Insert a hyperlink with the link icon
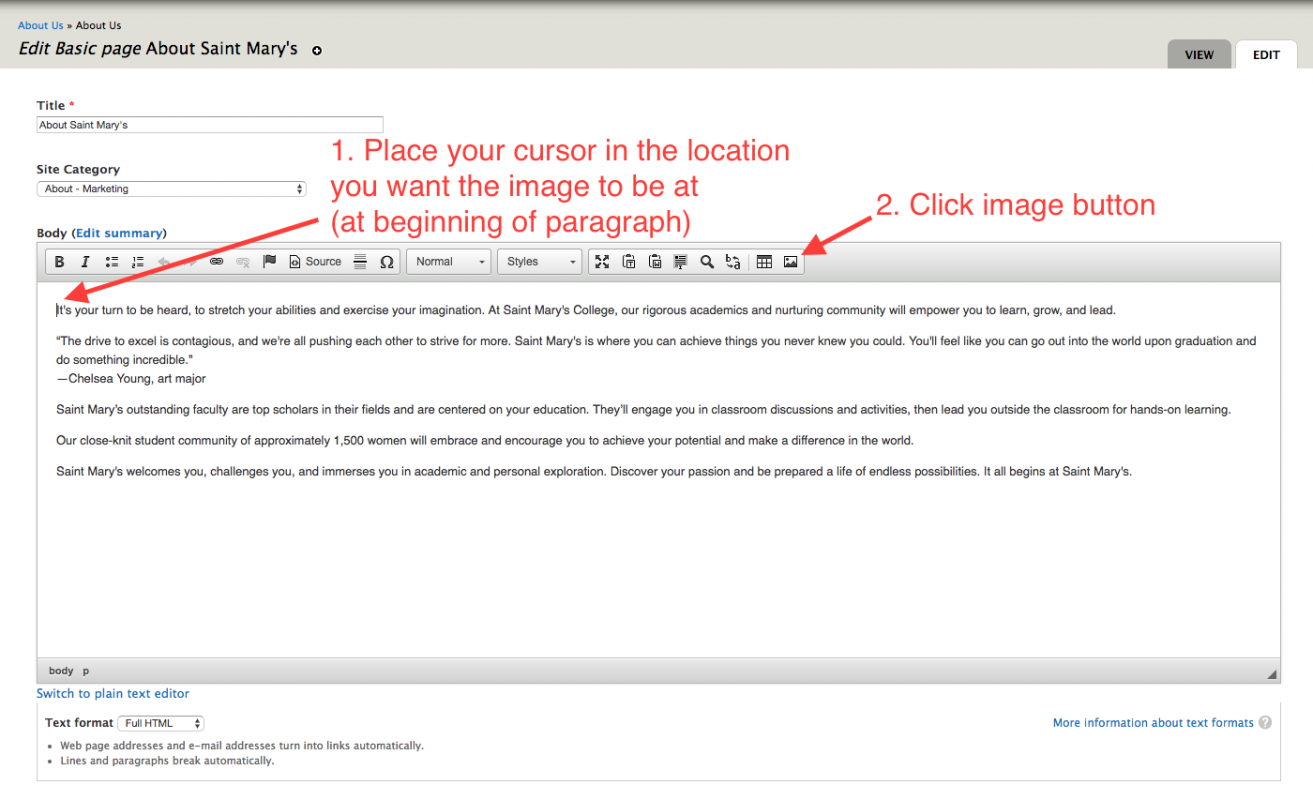 tap(216, 262)
